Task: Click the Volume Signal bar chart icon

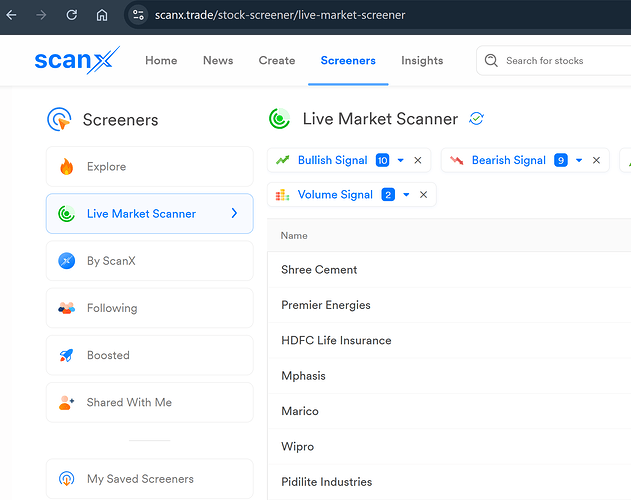Action: (283, 195)
